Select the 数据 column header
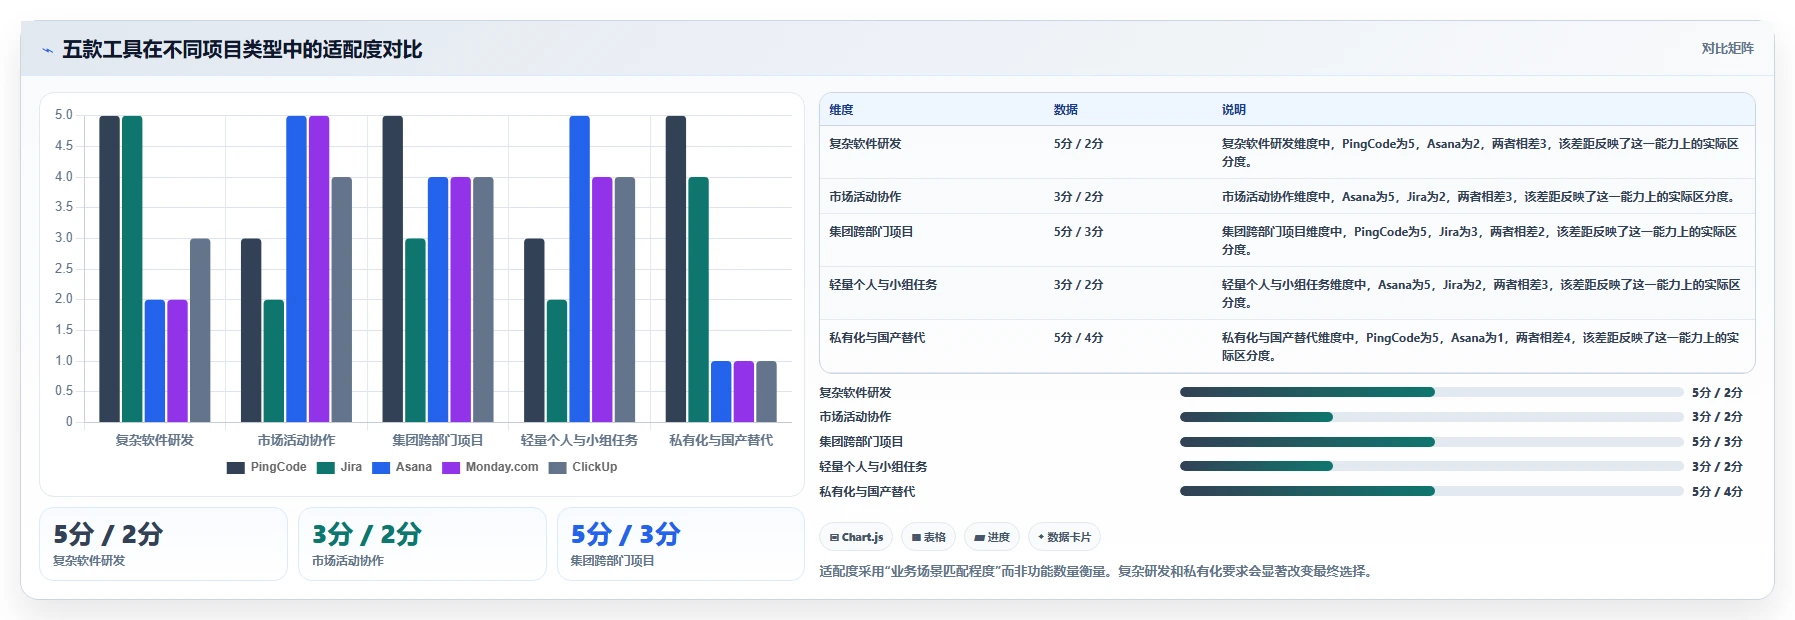 1065,110
